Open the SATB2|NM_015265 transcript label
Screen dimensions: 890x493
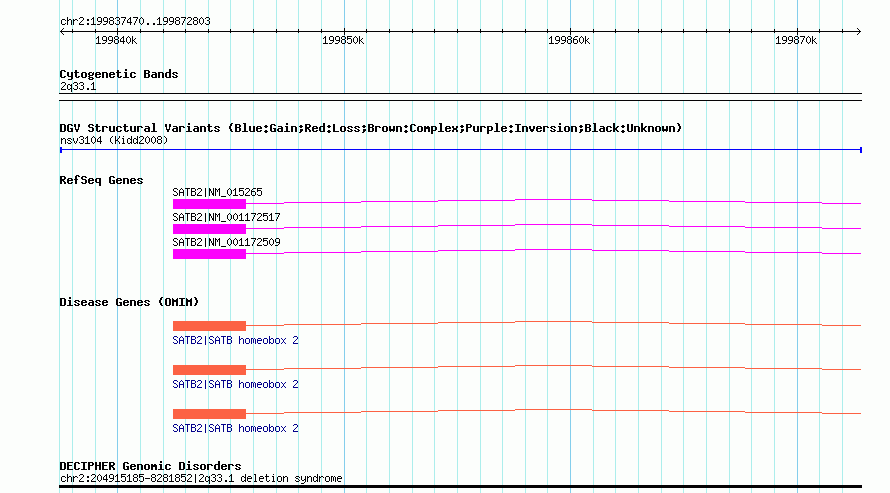click(x=217, y=192)
